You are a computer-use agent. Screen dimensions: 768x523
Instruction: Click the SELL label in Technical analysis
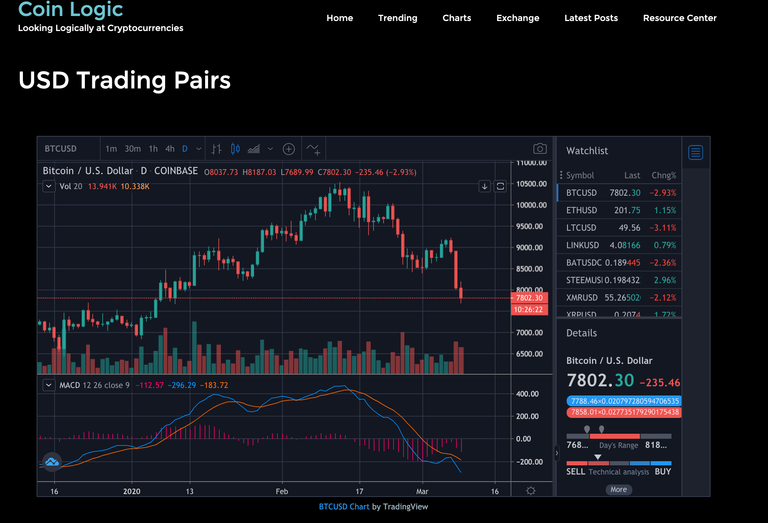click(x=576, y=472)
